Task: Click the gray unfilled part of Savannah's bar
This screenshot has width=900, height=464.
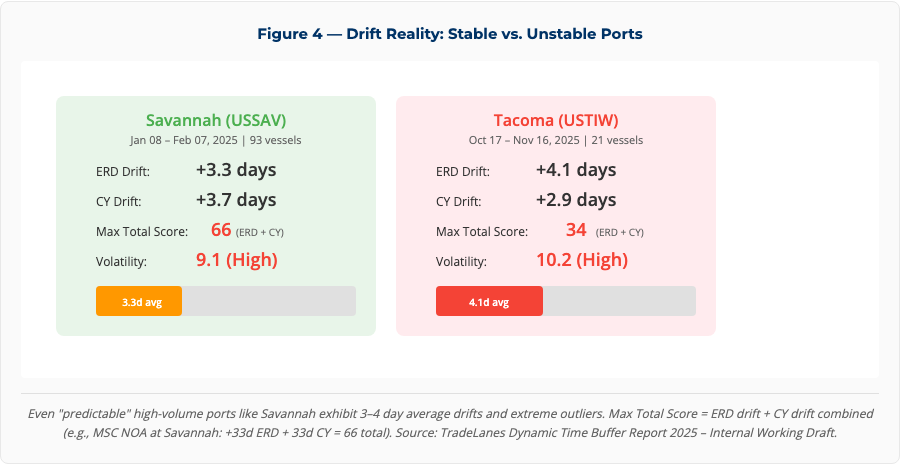Action: pos(268,301)
